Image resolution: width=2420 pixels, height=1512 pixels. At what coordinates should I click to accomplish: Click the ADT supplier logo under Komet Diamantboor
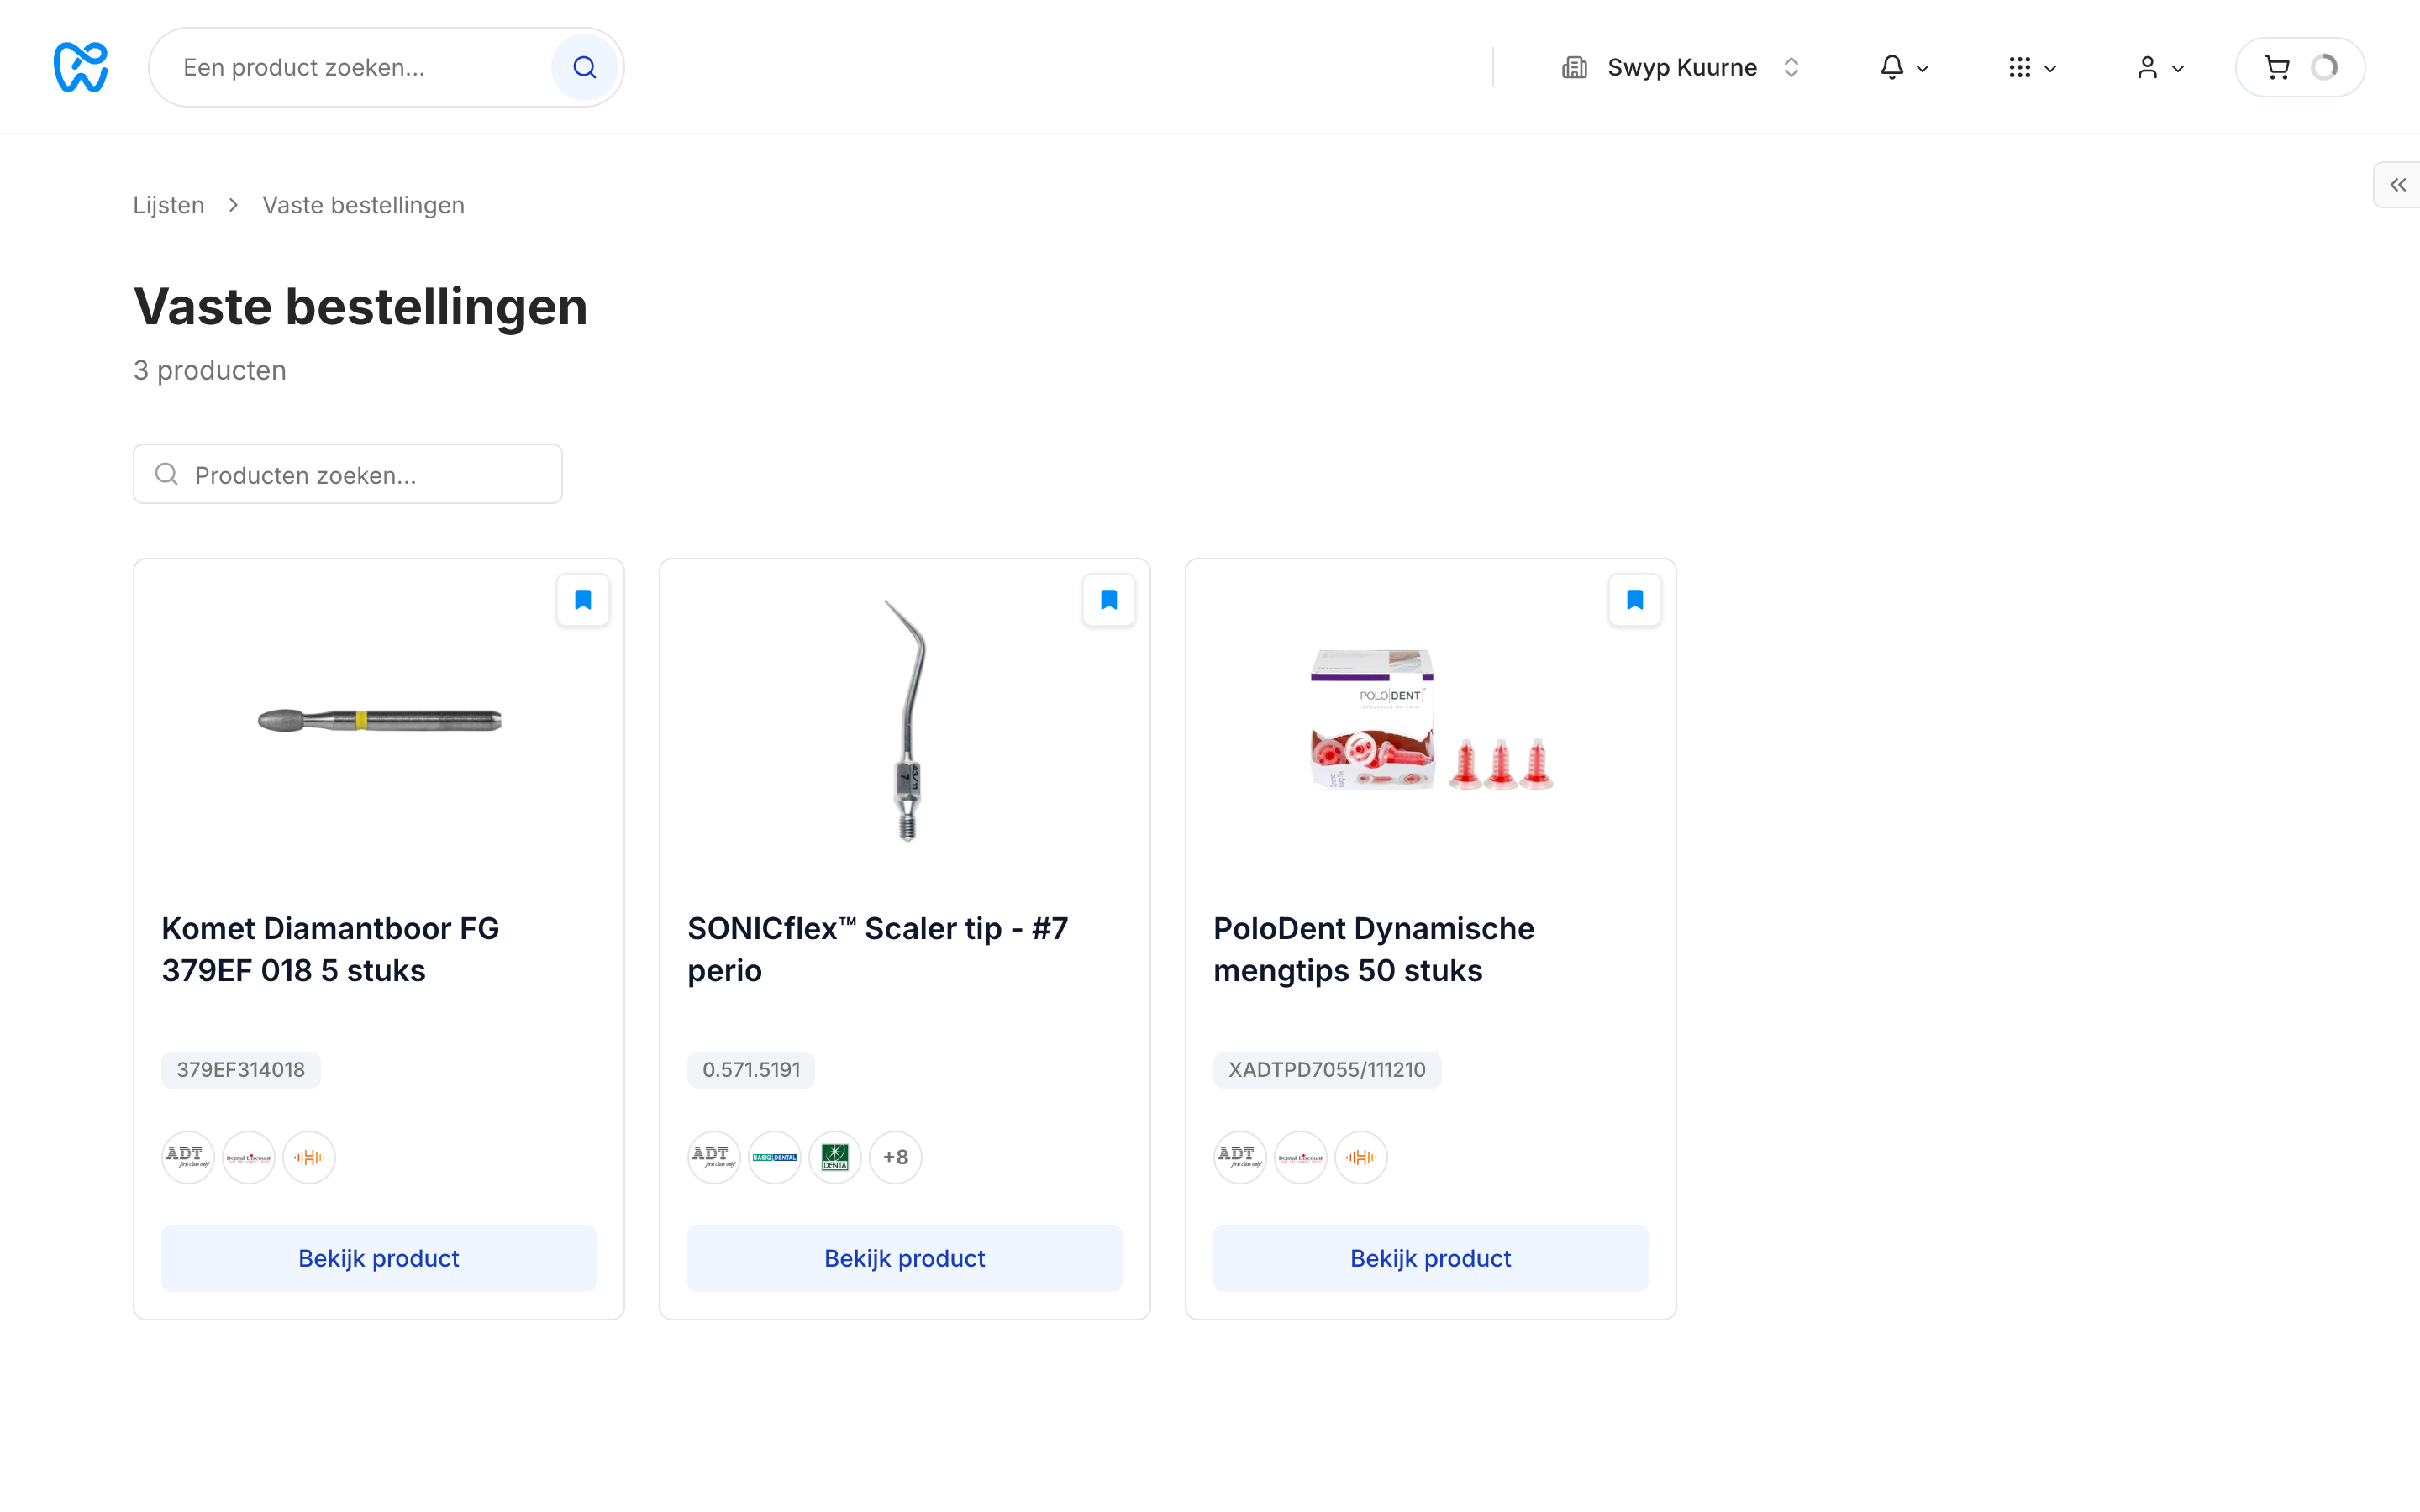tap(188, 1157)
